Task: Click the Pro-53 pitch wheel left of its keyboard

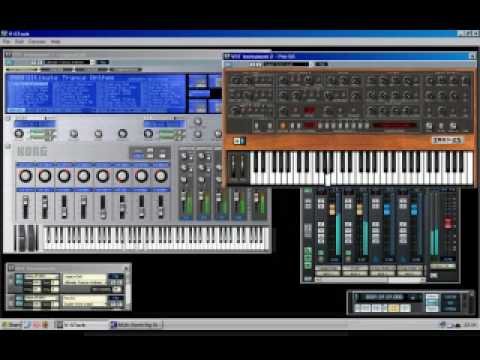Action: coord(234,166)
